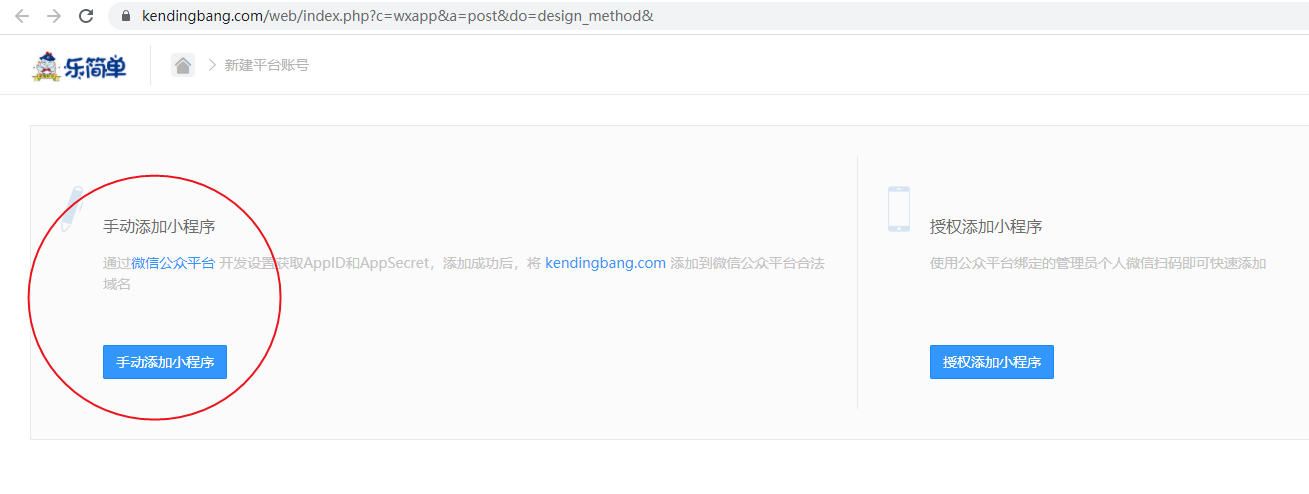Click the phone icon beside 授权添加小程序
Image resolution: width=1309 pixels, height=494 pixels.
pyautogui.click(x=899, y=209)
